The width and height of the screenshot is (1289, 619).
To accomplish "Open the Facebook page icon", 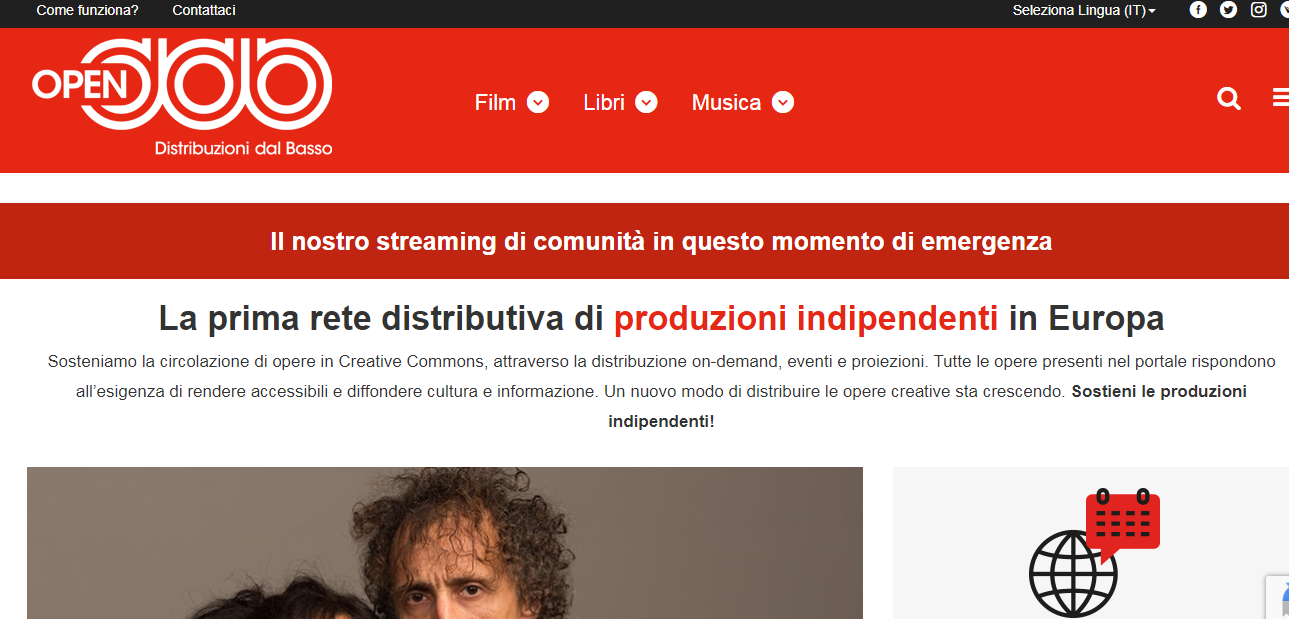I will pos(1198,10).
